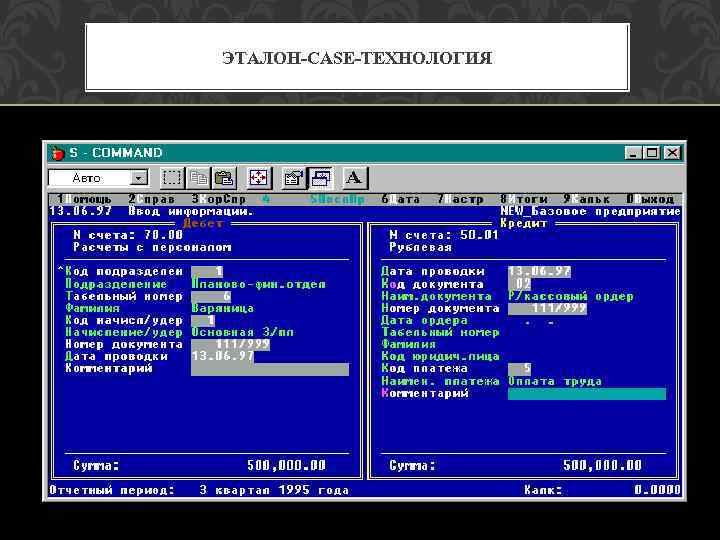Open the Properties toolbar icon
The height and width of the screenshot is (540, 720).
pos(293,178)
